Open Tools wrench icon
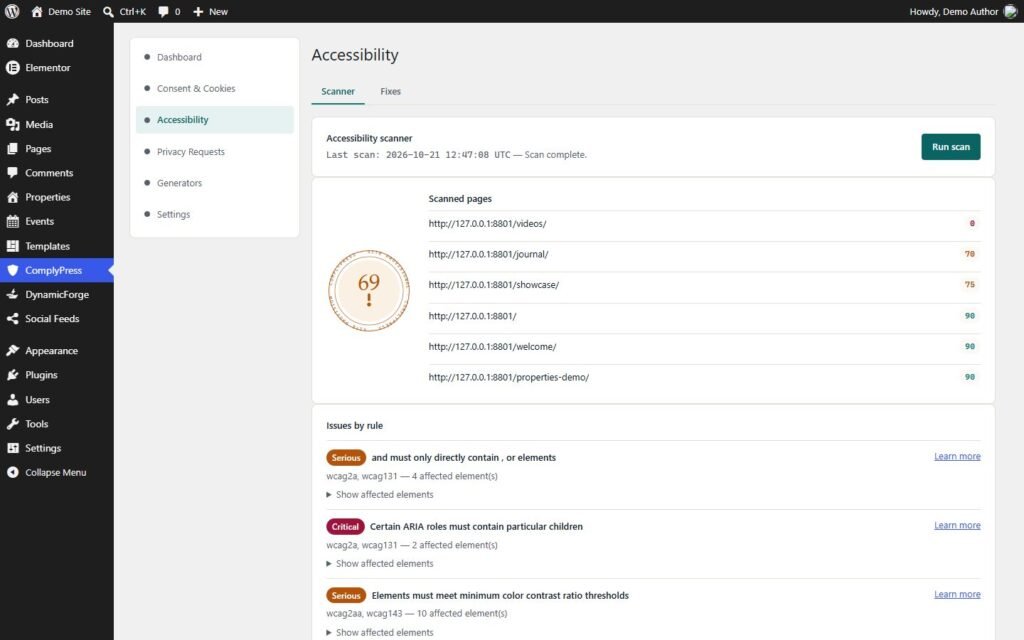This screenshot has width=1024, height=640. [12, 423]
